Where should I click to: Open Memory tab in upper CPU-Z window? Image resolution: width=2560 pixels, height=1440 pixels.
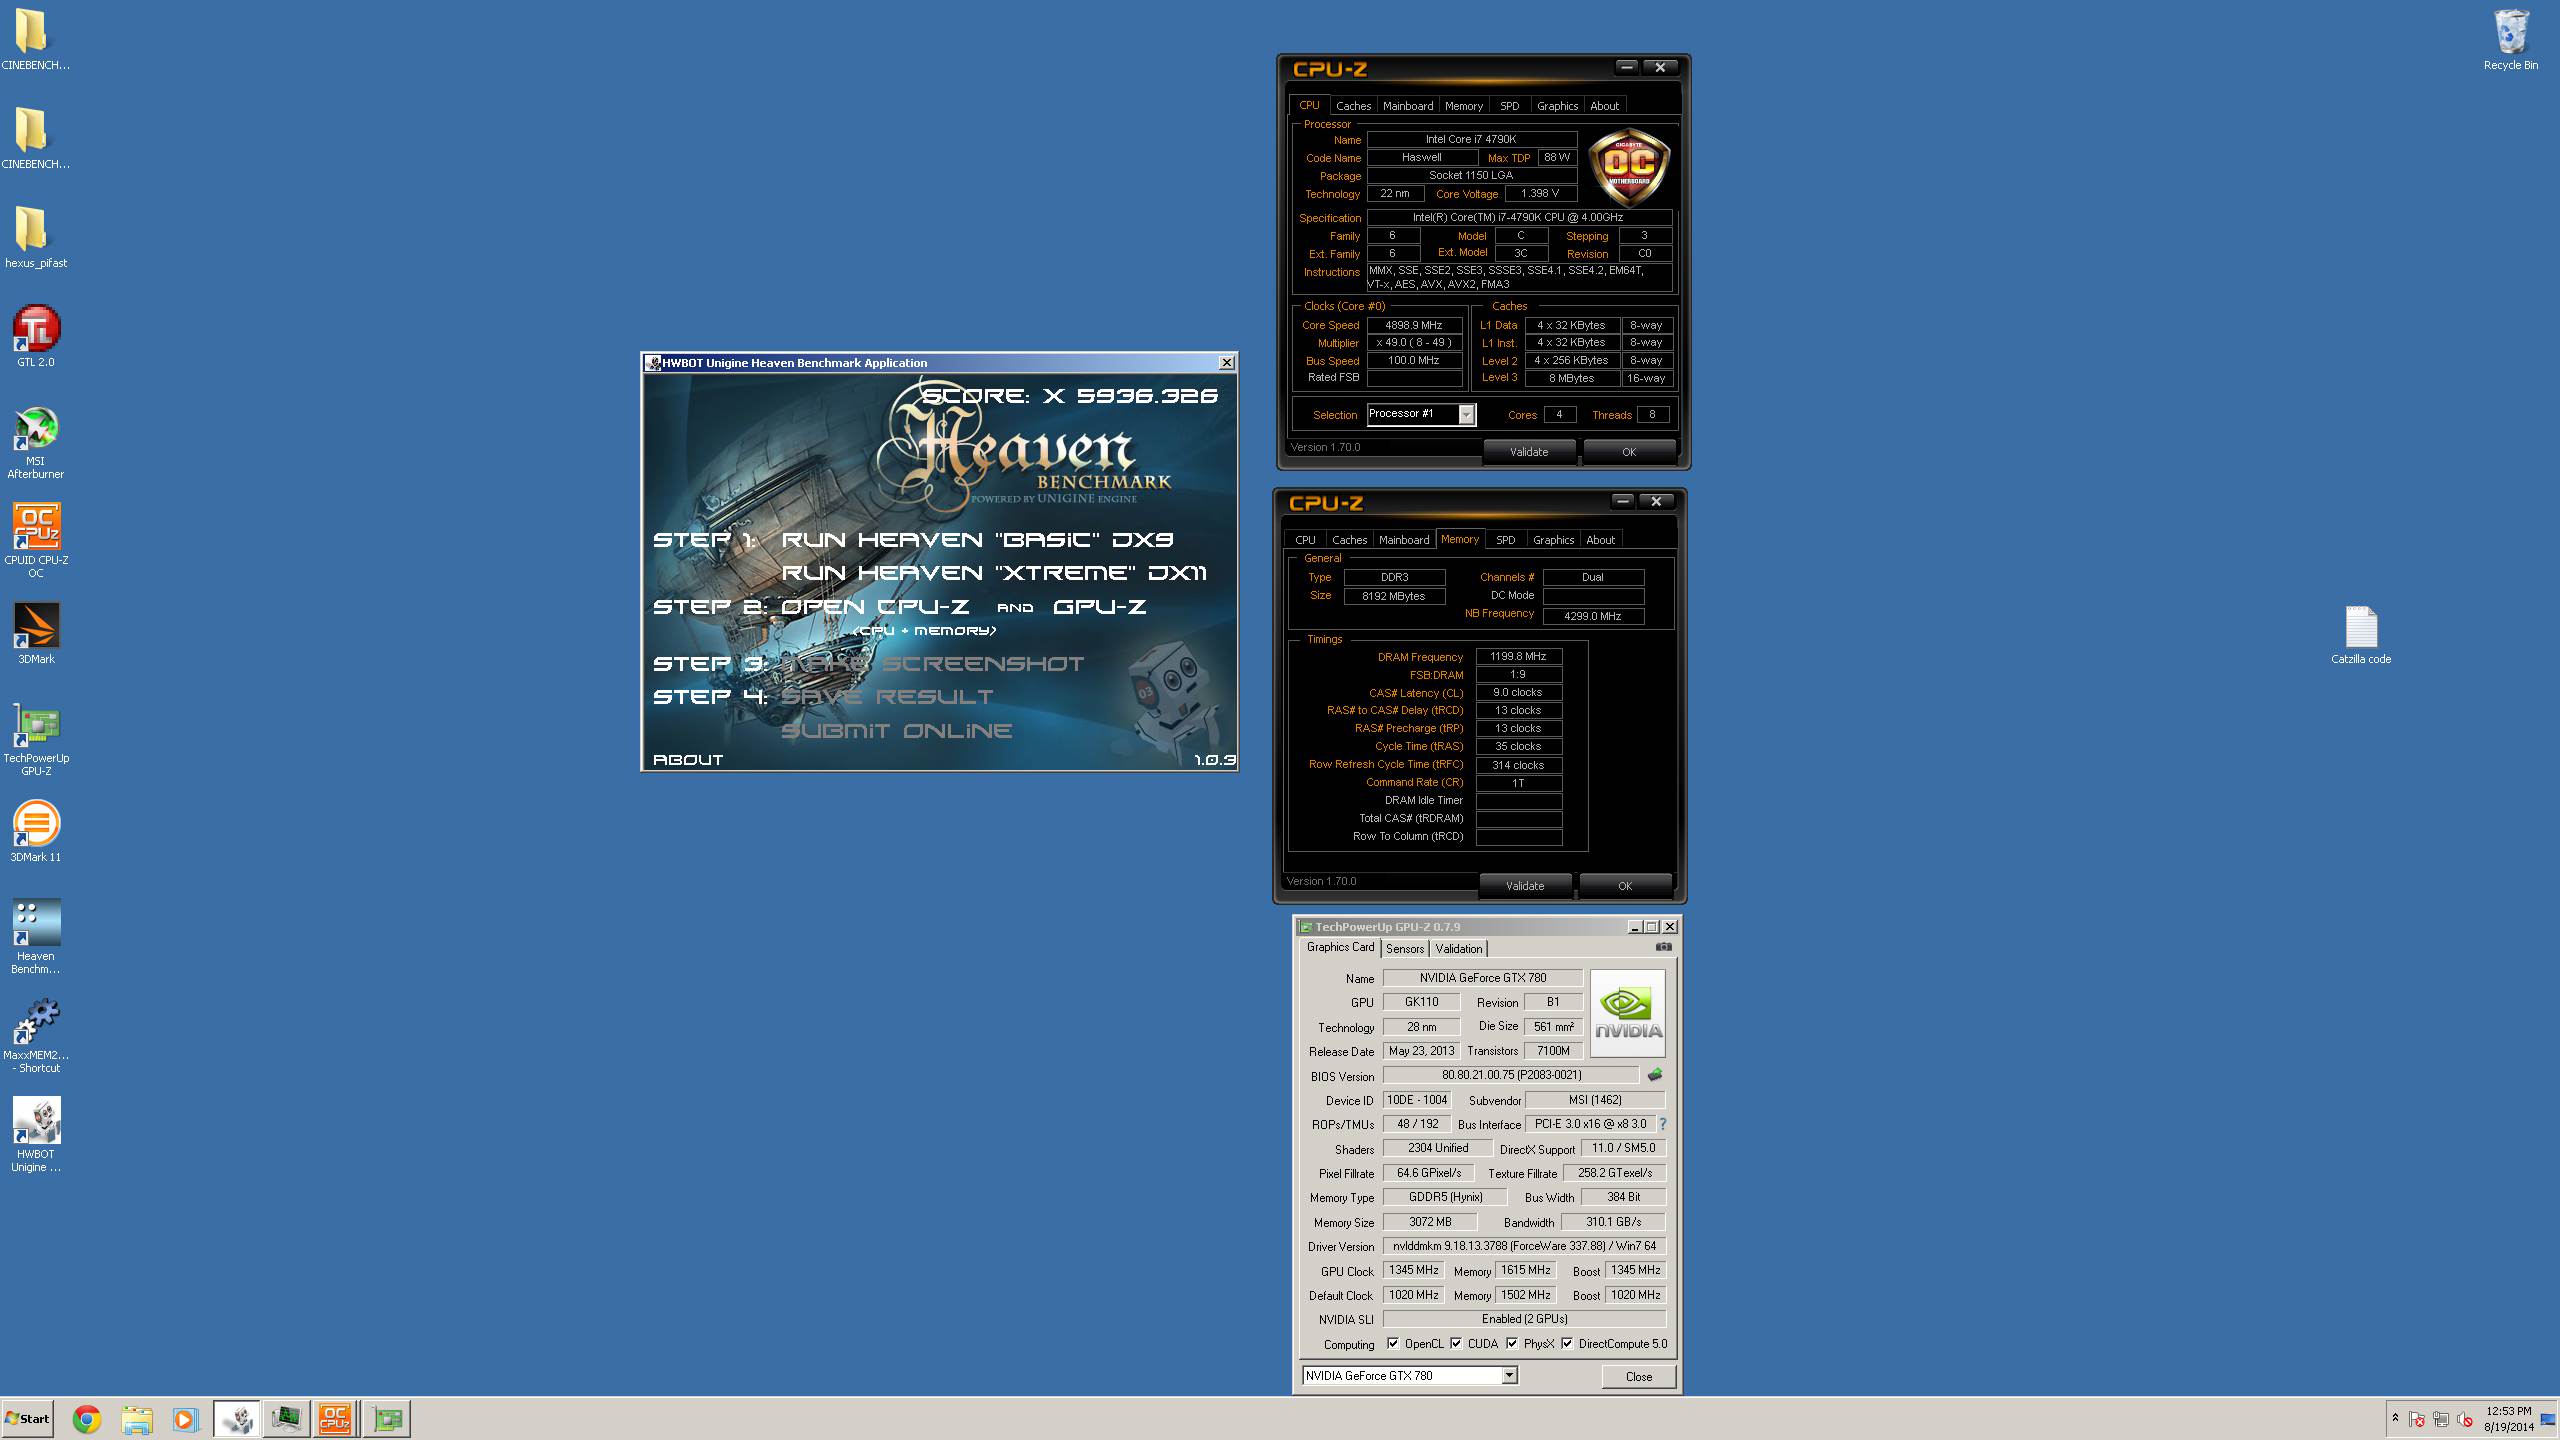tap(1463, 106)
